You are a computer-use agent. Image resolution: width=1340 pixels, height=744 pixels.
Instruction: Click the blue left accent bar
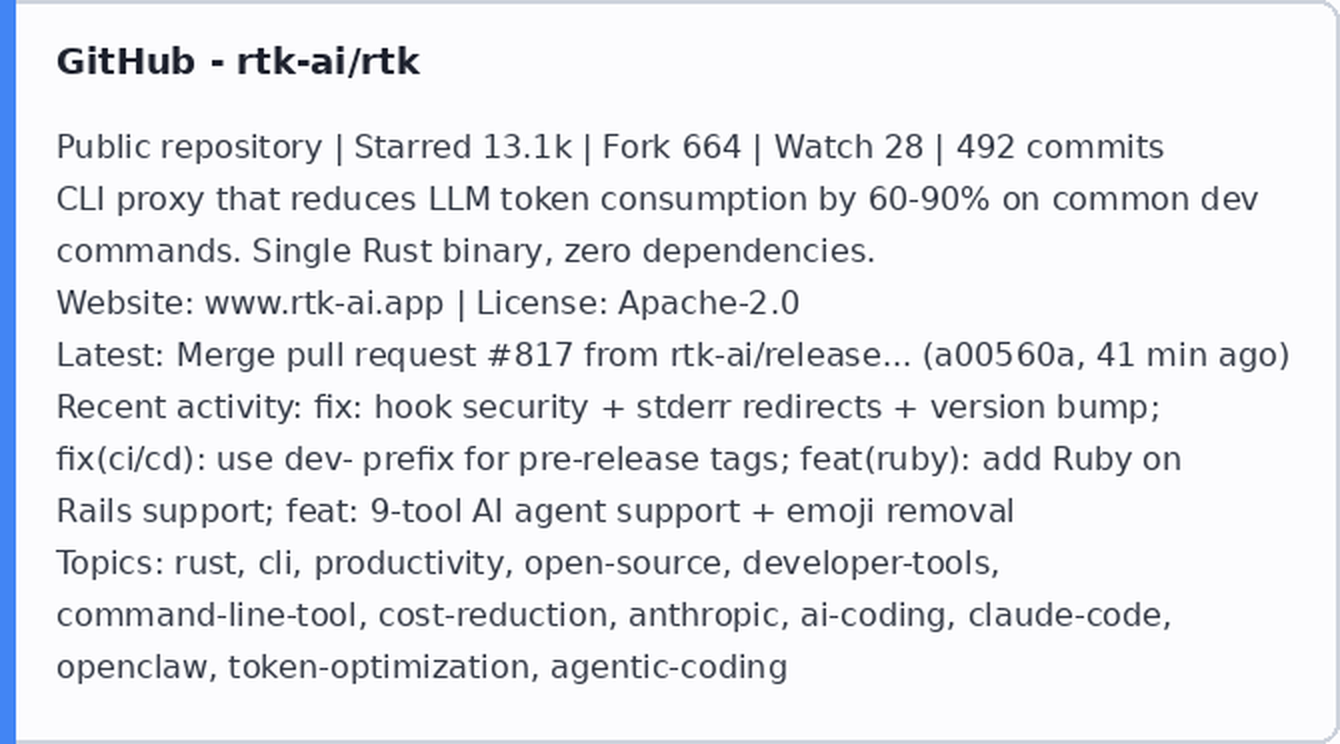coord(8,372)
